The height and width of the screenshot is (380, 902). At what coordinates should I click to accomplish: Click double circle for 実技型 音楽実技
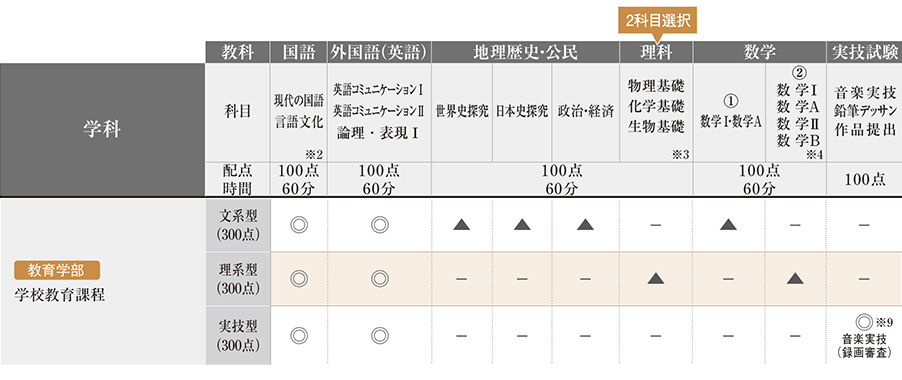point(863,321)
